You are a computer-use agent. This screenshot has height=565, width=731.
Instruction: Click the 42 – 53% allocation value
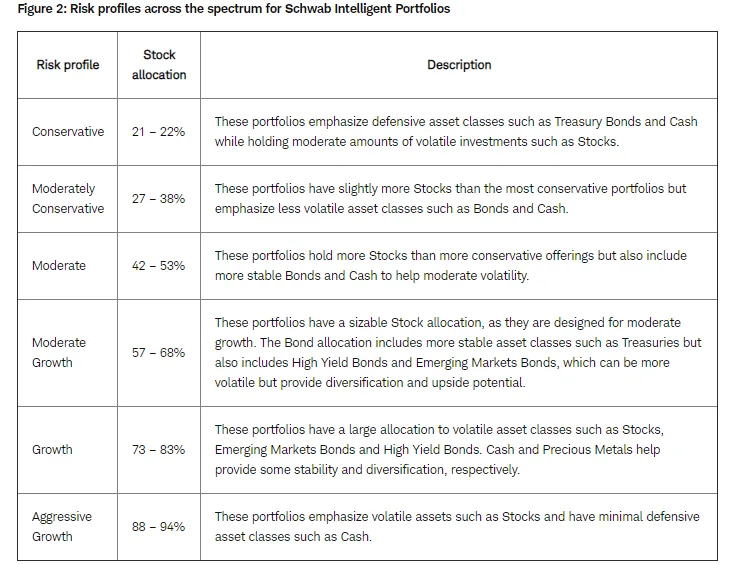pos(159,266)
